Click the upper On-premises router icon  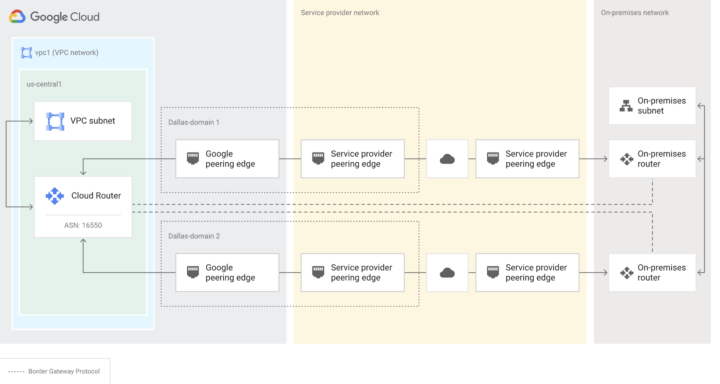click(626, 159)
